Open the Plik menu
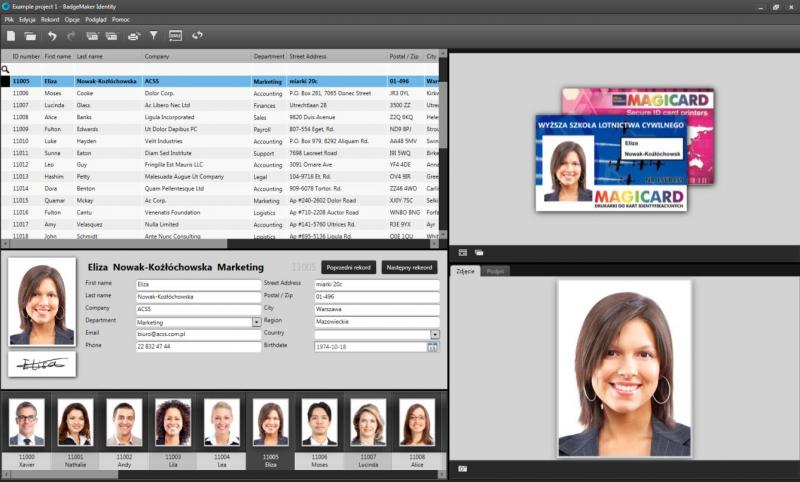 point(9,19)
